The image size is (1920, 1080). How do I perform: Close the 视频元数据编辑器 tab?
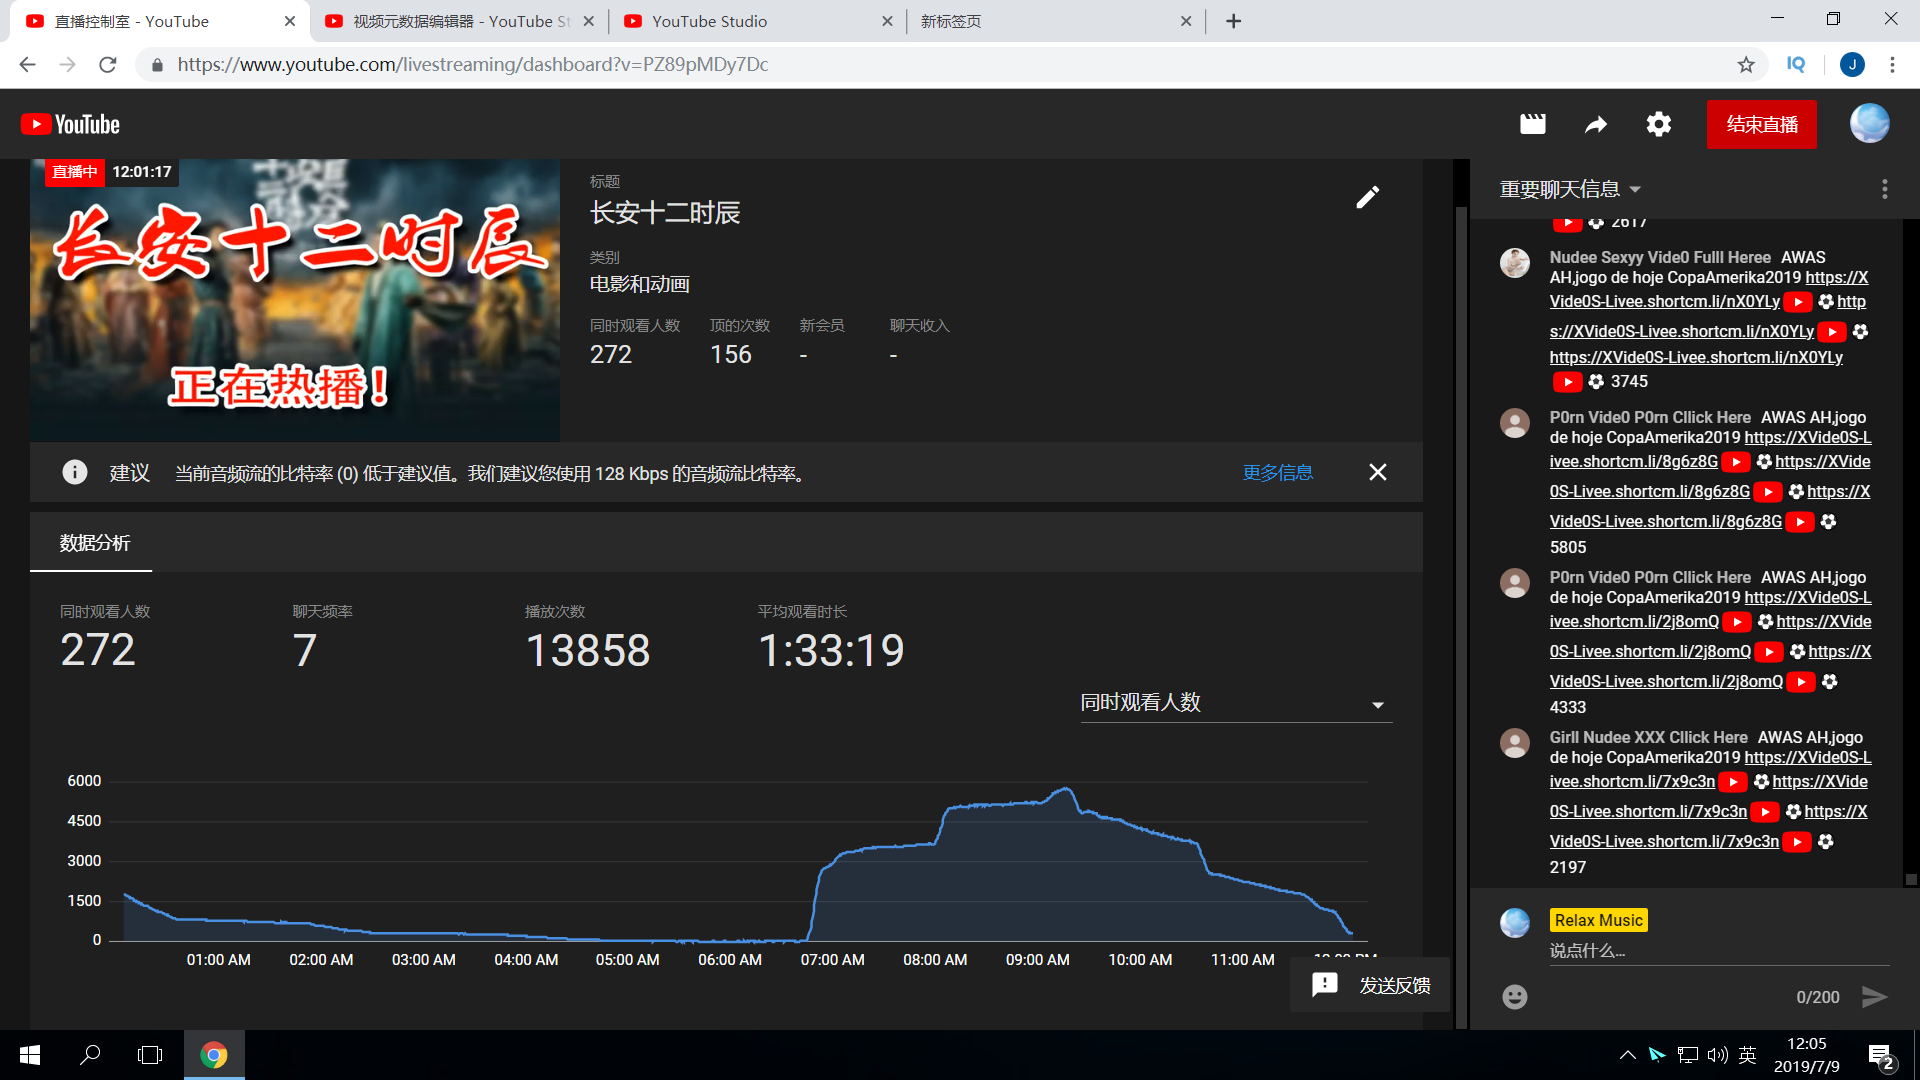[x=588, y=21]
